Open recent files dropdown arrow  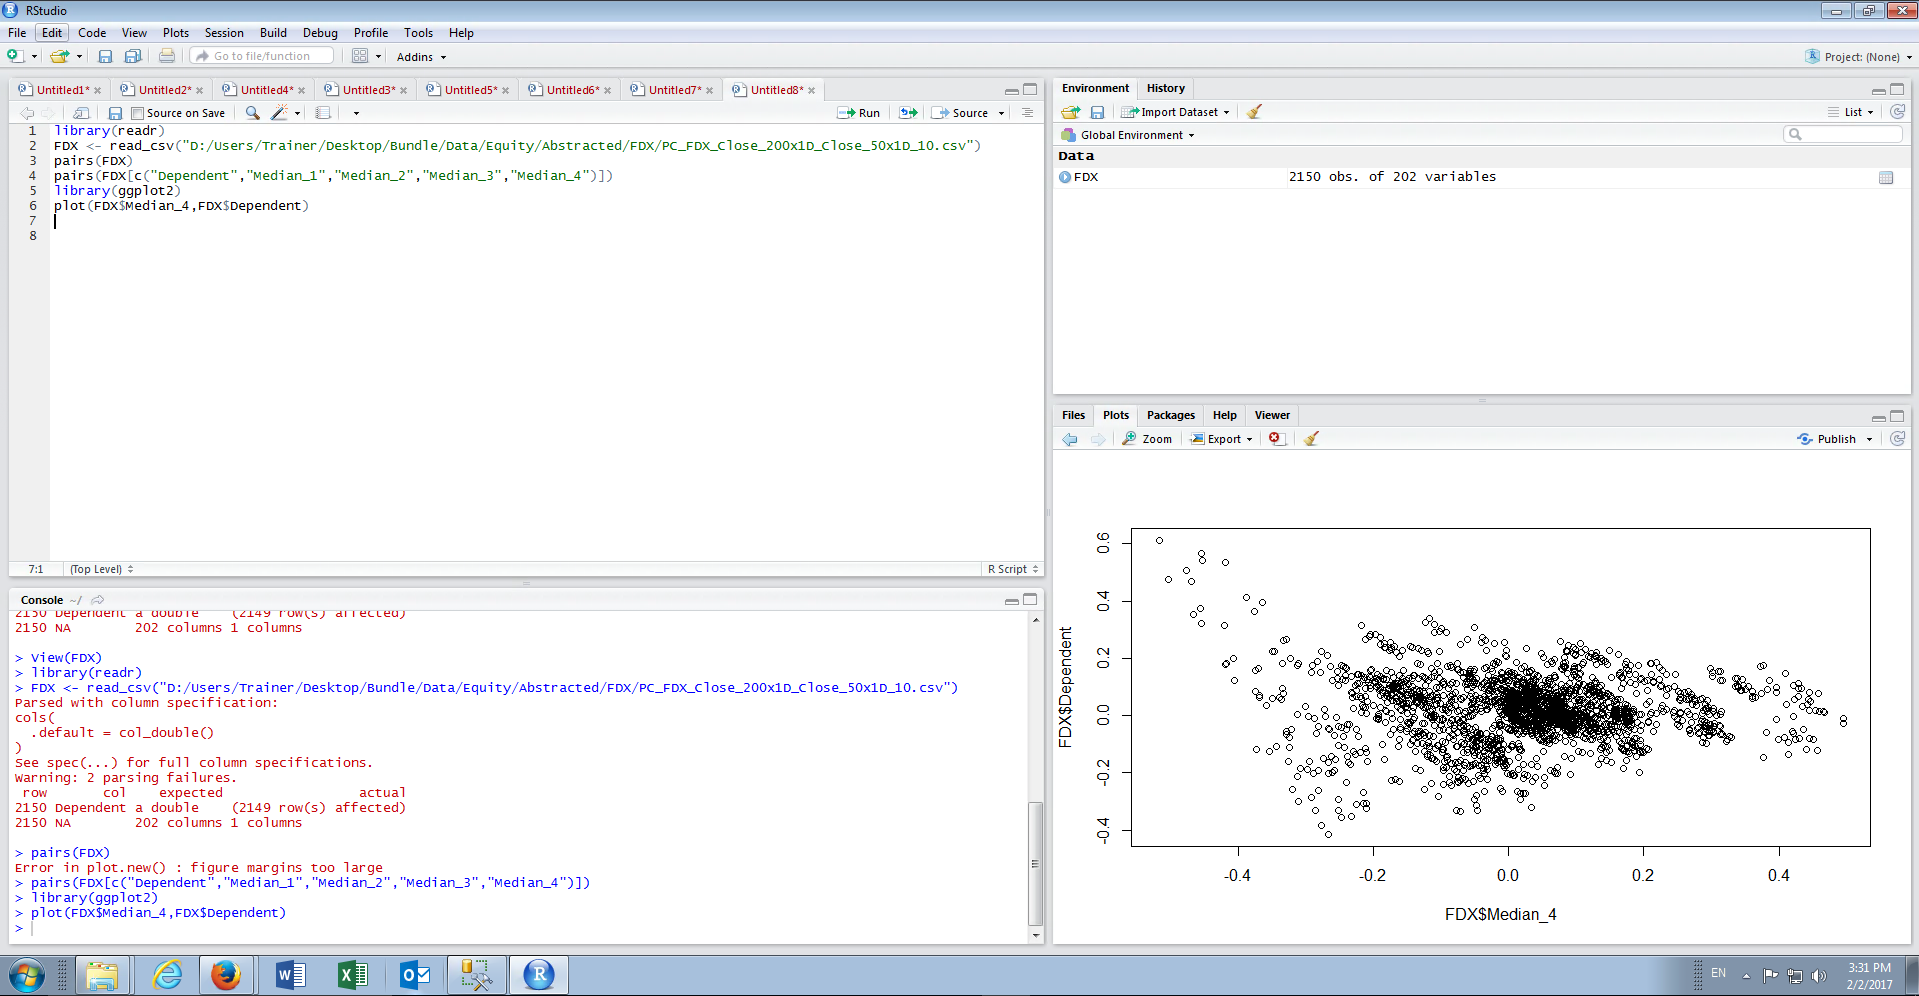tap(79, 57)
